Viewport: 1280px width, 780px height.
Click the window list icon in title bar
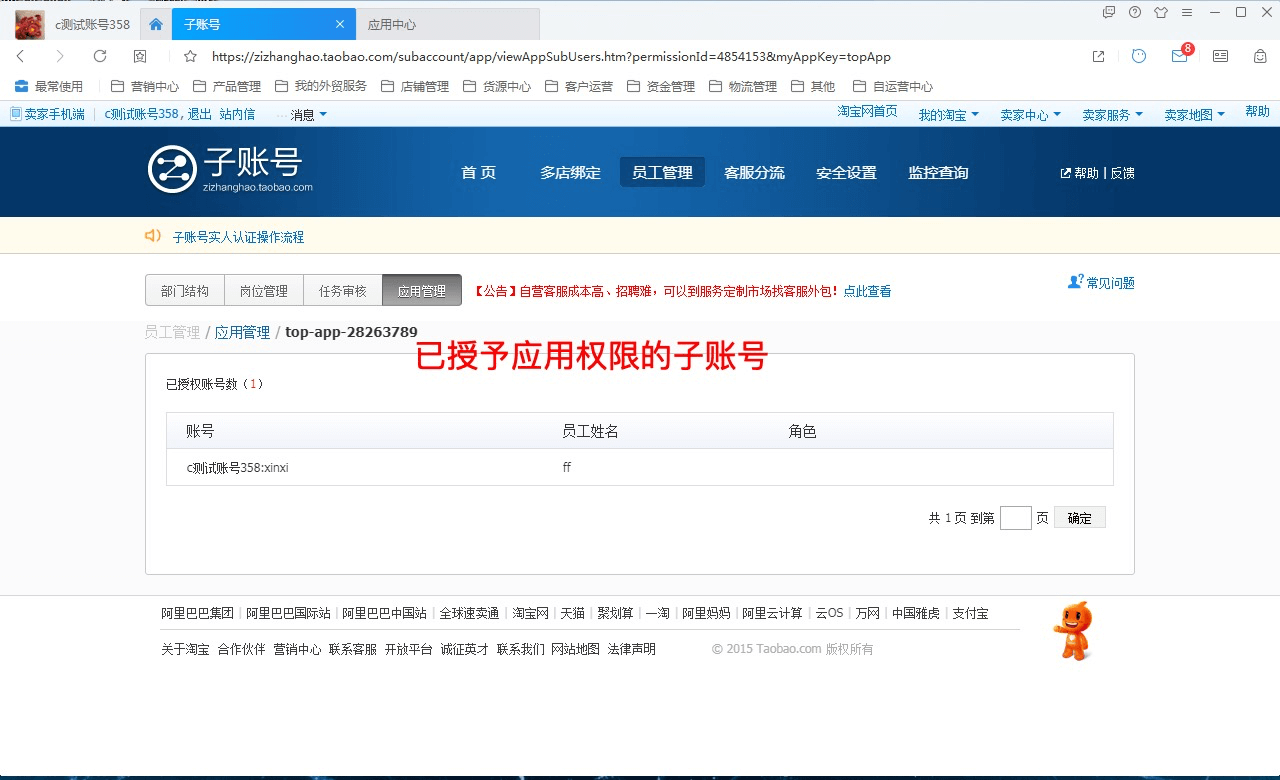pos(1109,12)
